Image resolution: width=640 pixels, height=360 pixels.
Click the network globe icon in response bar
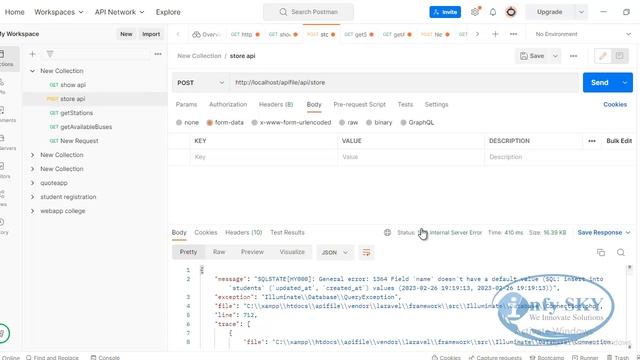pyautogui.click(x=387, y=232)
